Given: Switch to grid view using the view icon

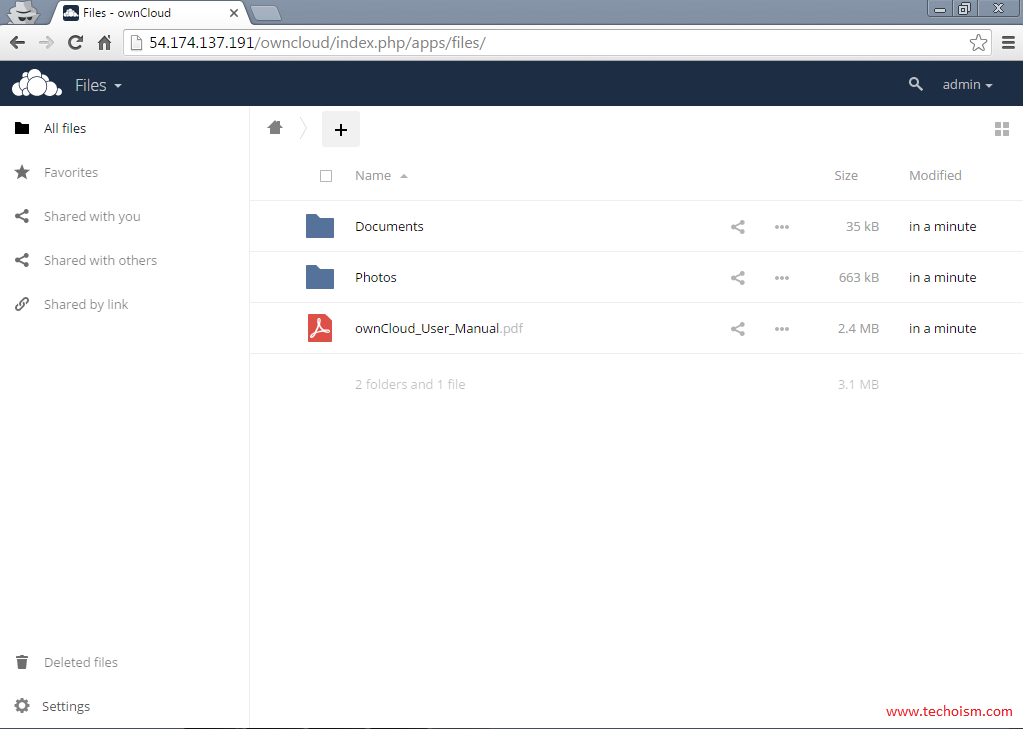Looking at the screenshot, I should click(x=1001, y=129).
